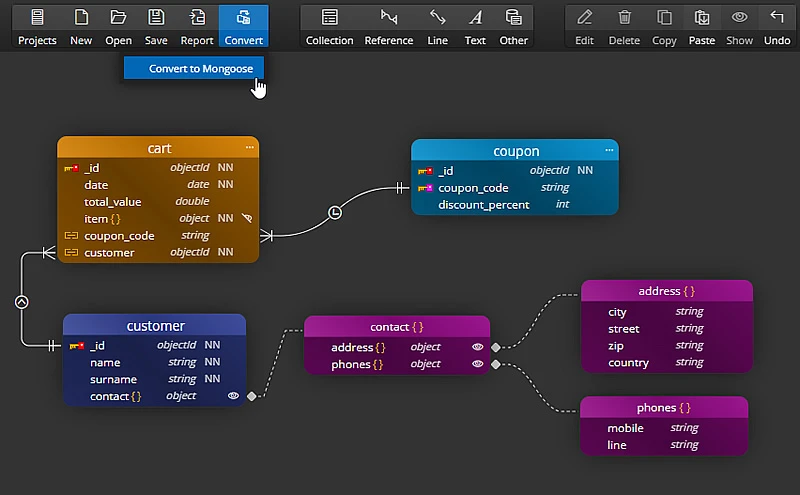The height and width of the screenshot is (495, 800).
Task: Toggle visibility of customer contact field
Action: 233,395
